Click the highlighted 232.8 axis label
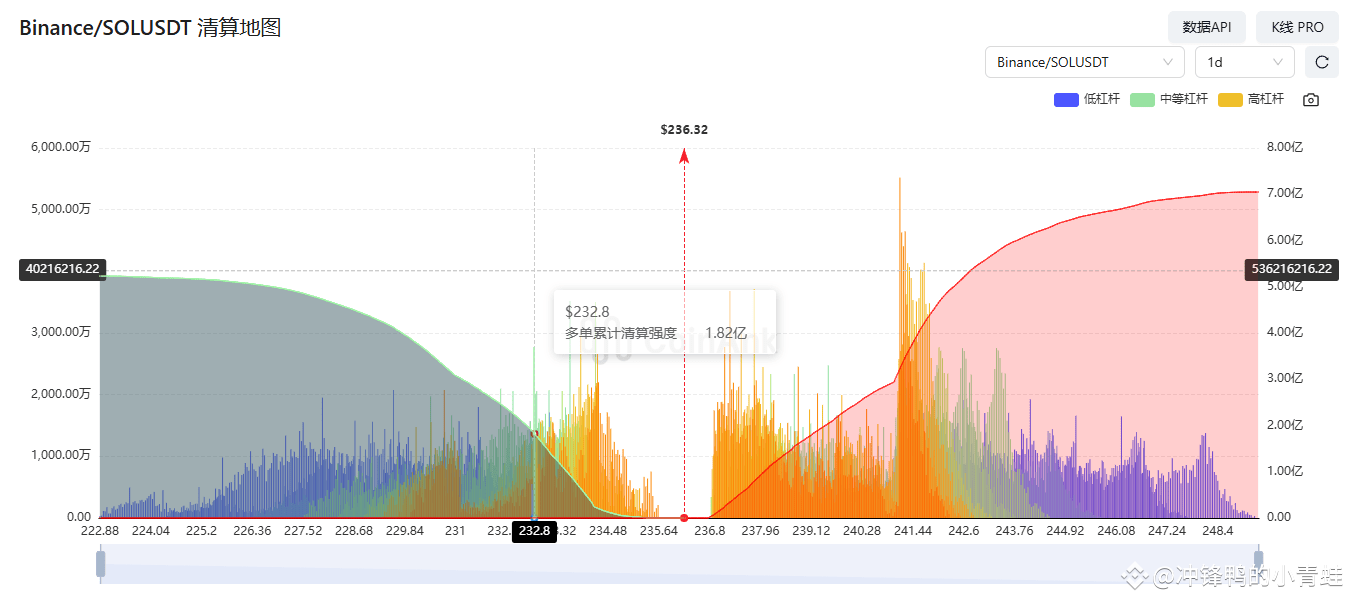Viewport: 1351px width, 599px height. click(534, 532)
